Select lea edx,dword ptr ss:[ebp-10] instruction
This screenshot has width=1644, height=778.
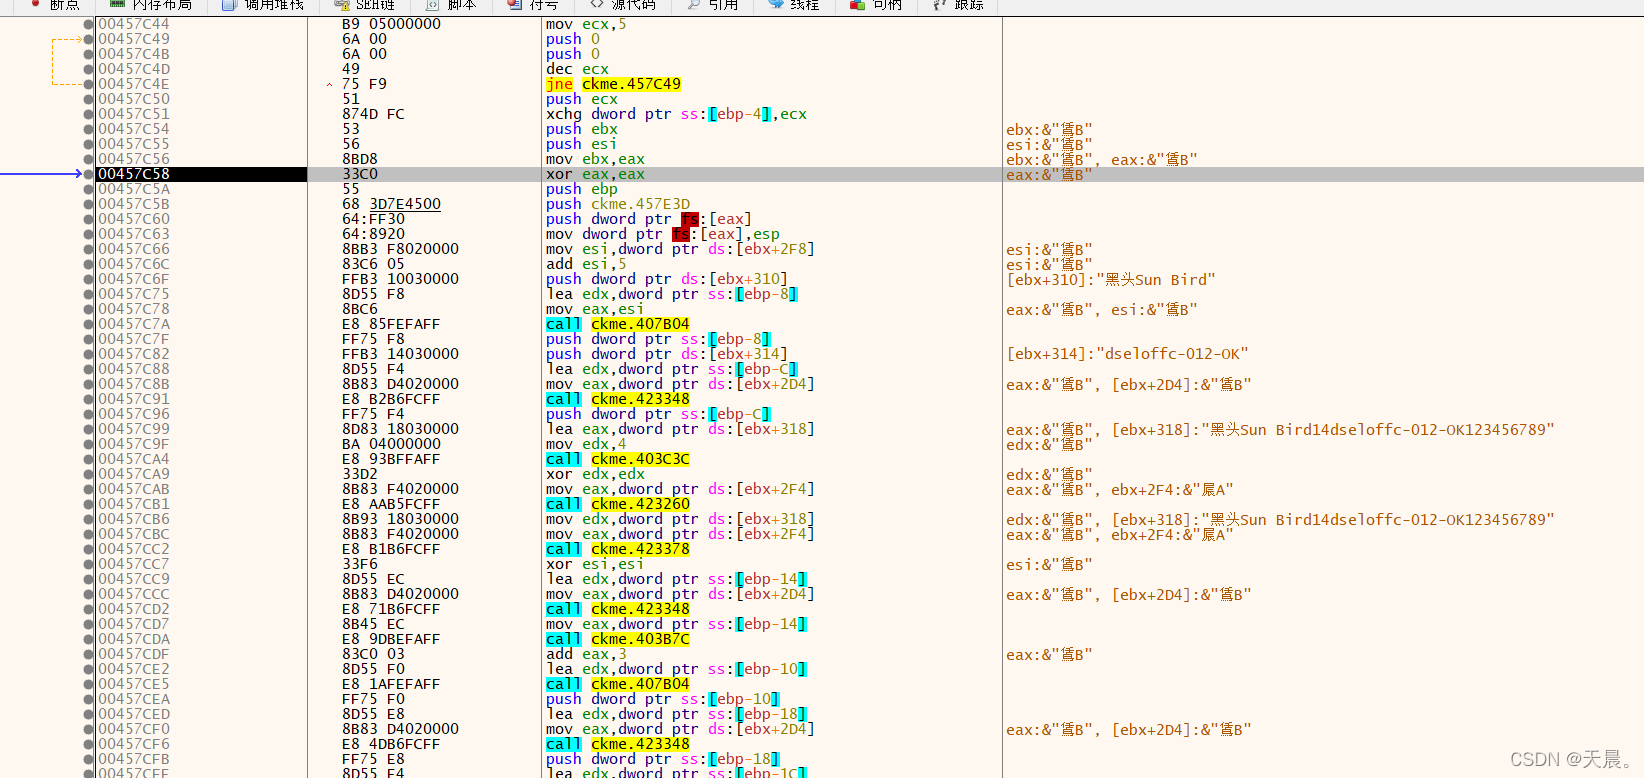click(x=676, y=669)
